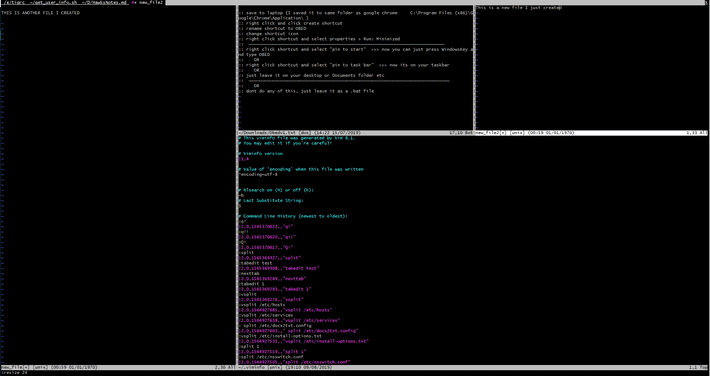The height and width of the screenshot is (376, 710).
Task: Click the Obedv1.txt window status bar
Action: pos(355,133)
